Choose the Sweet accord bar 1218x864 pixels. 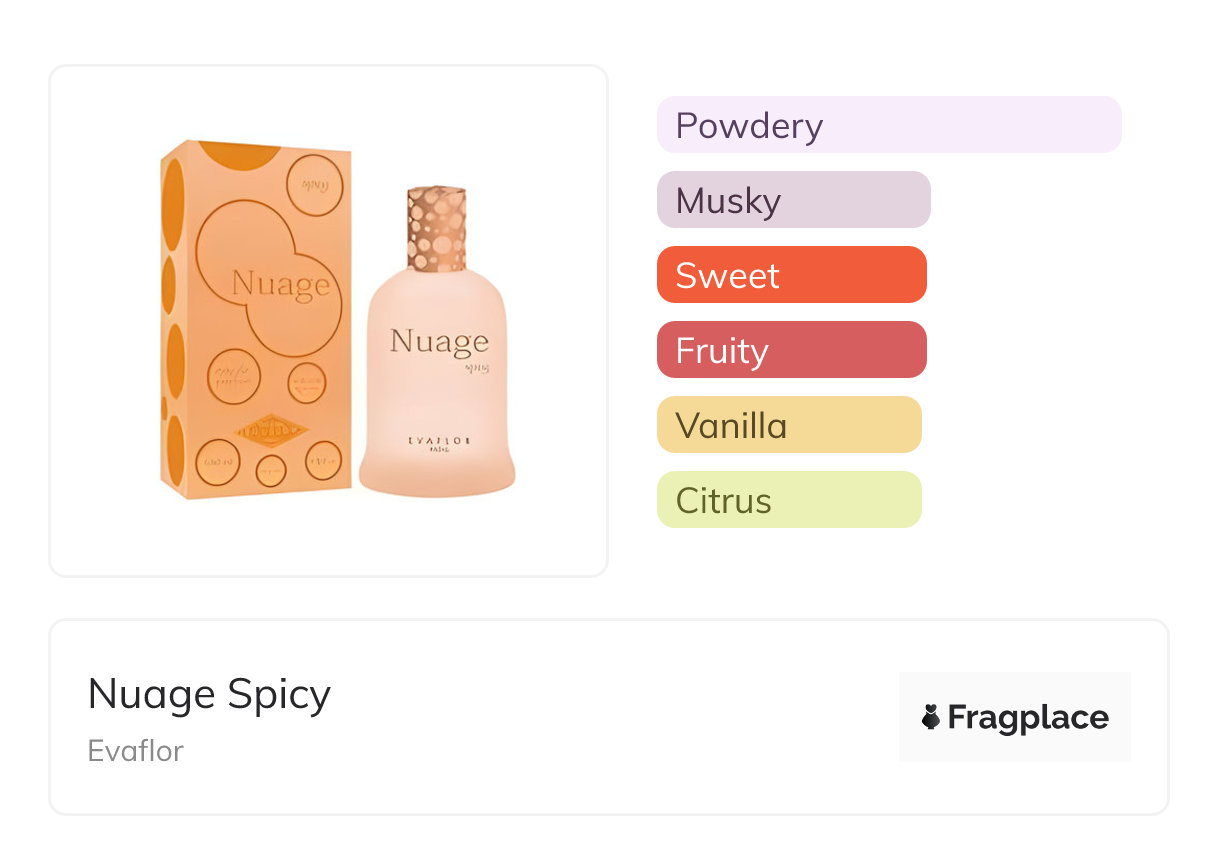tap(791, 275)
